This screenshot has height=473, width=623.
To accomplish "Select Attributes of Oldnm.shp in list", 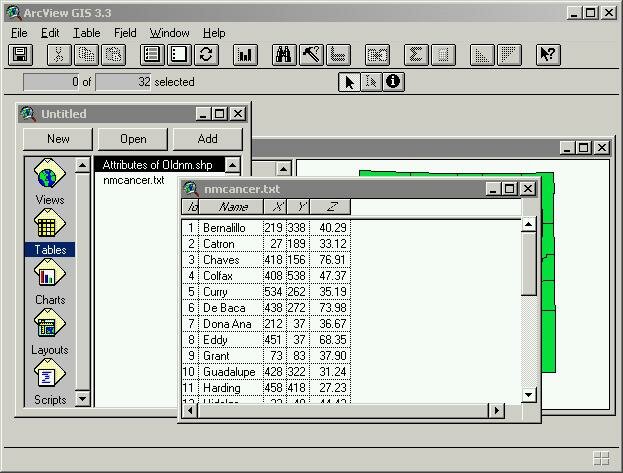I will [x=159, y=165].
